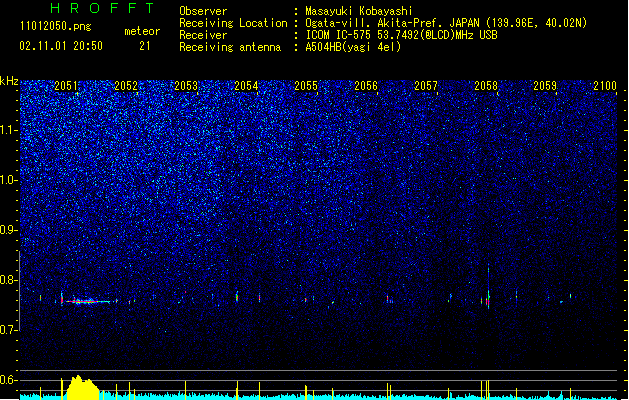
Task: Click the kHz axis unit label
Action: pos(9,81)
